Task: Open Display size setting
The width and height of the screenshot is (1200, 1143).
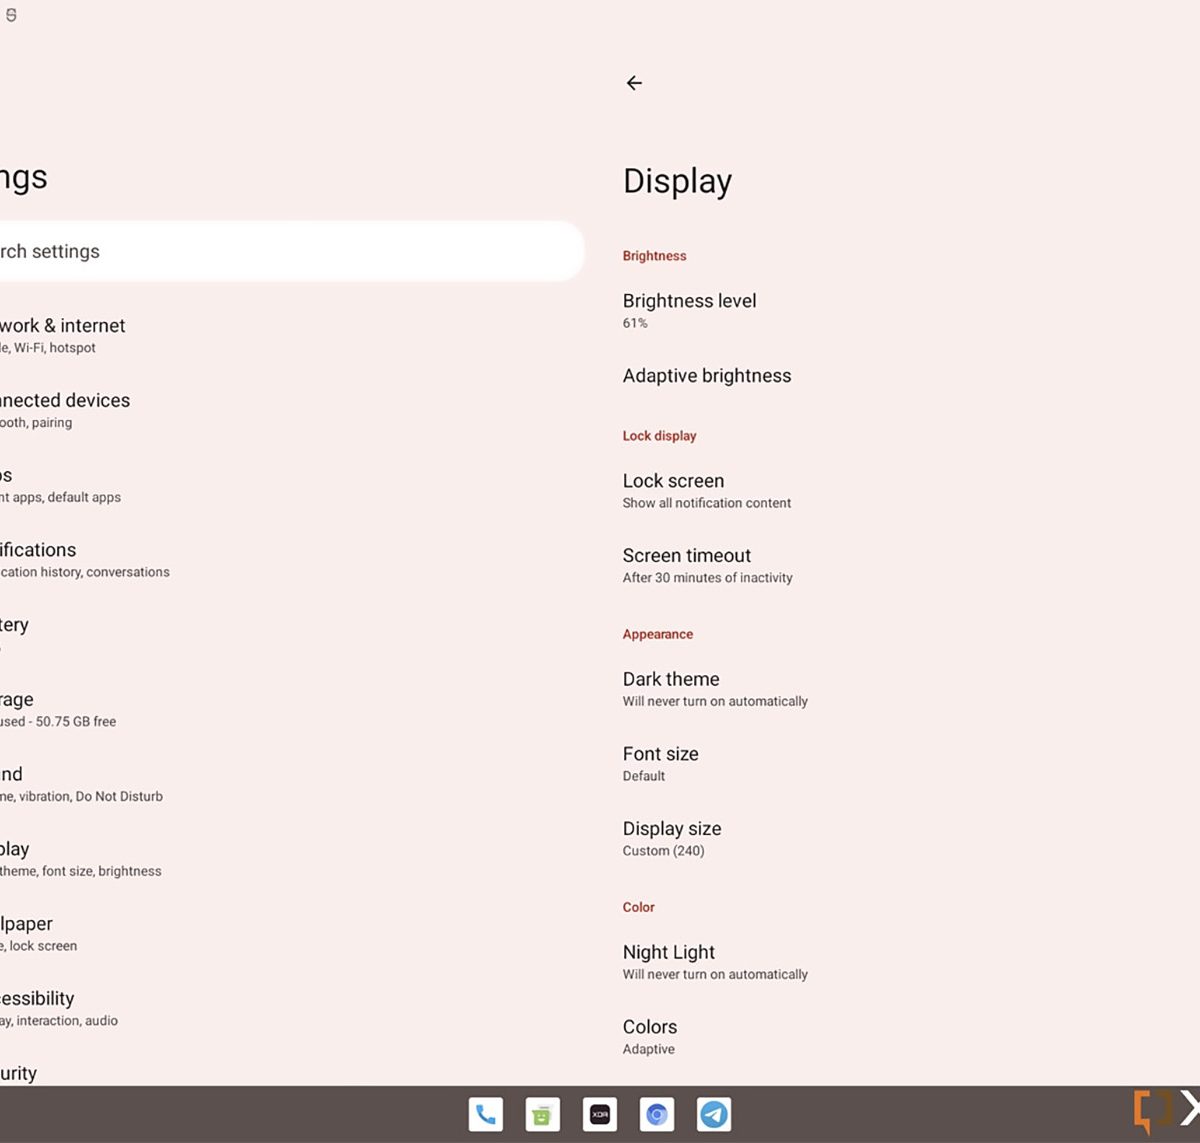Action: 672,838
